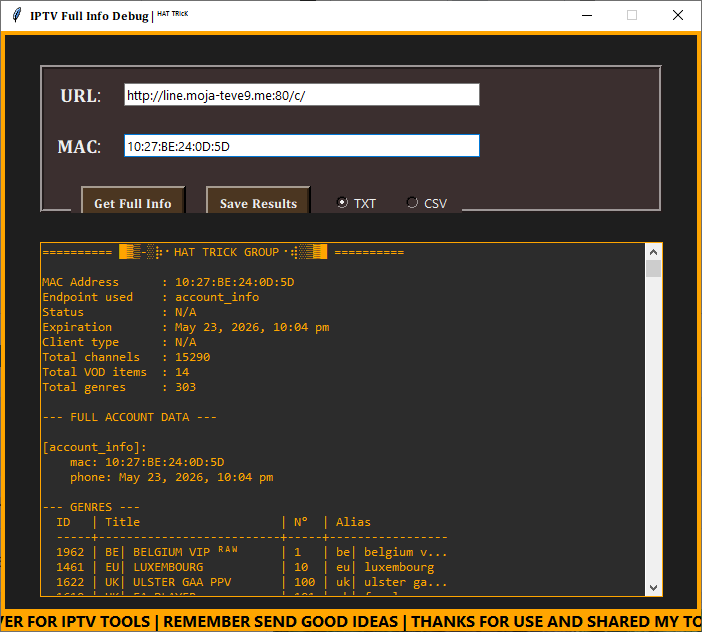Click the MAC label

click(79, 147)
